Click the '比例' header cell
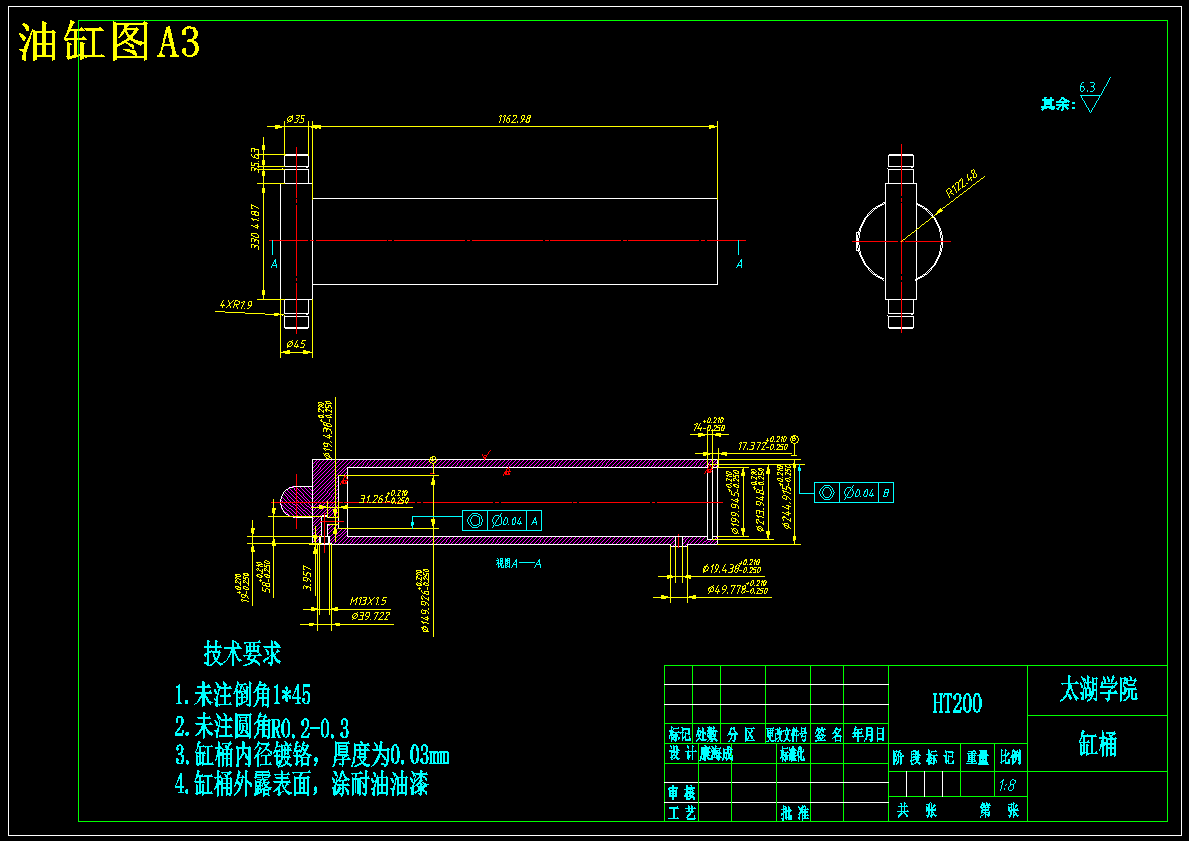 tap(1010, 758)
